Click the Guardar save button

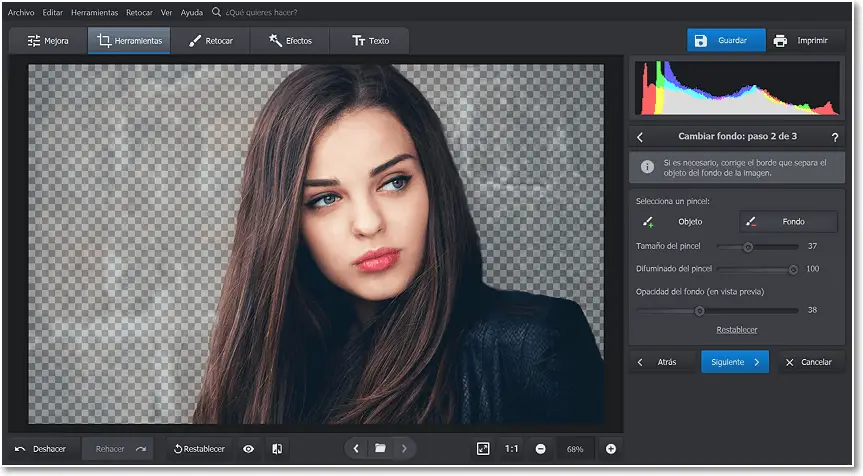tap(726, 40)
